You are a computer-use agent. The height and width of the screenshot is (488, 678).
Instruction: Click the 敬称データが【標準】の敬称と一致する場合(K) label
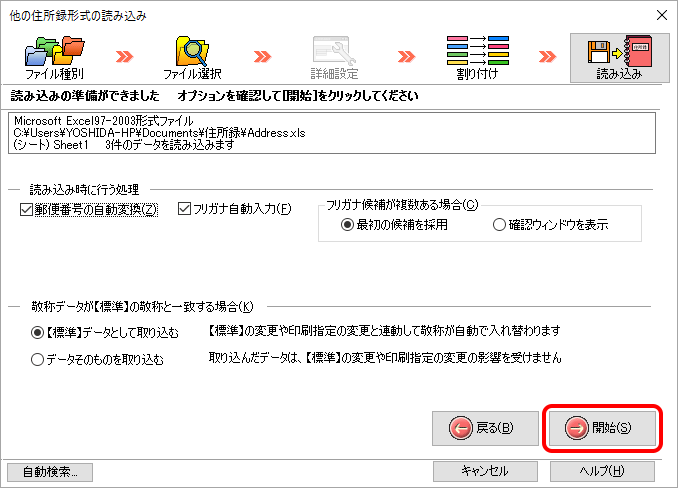tap(142, 307)
